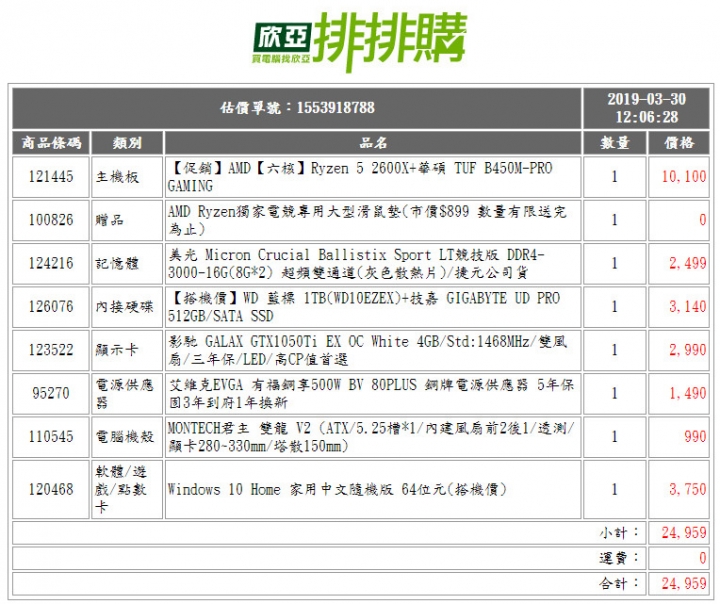Select product code 120468
Screen dimensions: 720x604
(x=51, y=490)
